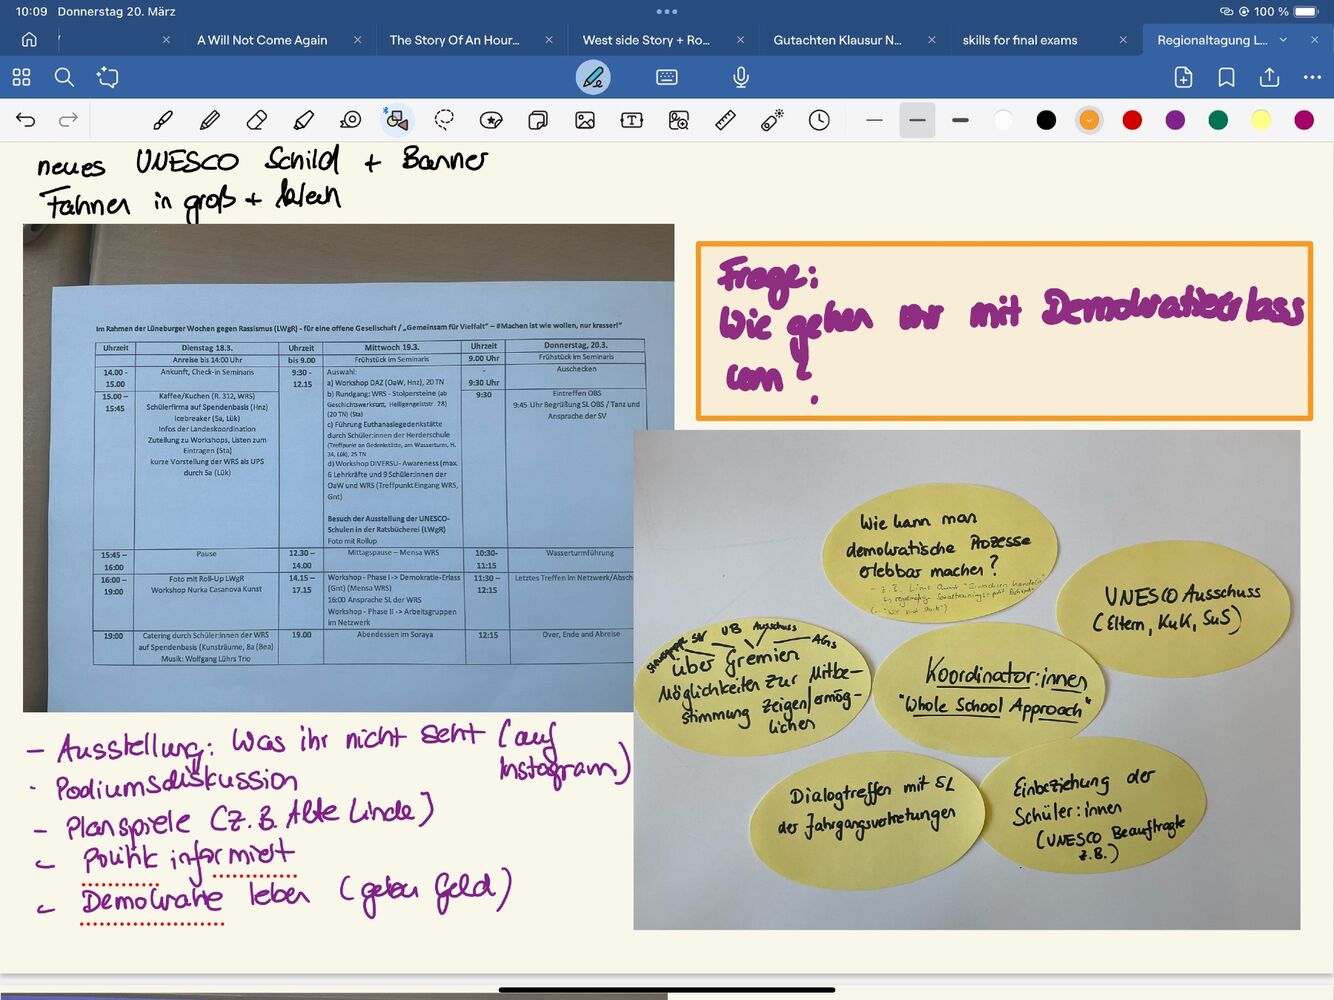Pick the purple pen color
Image resolution: width=1334 pixels, height=1000 pixels.
click(x=1175, y=120)
